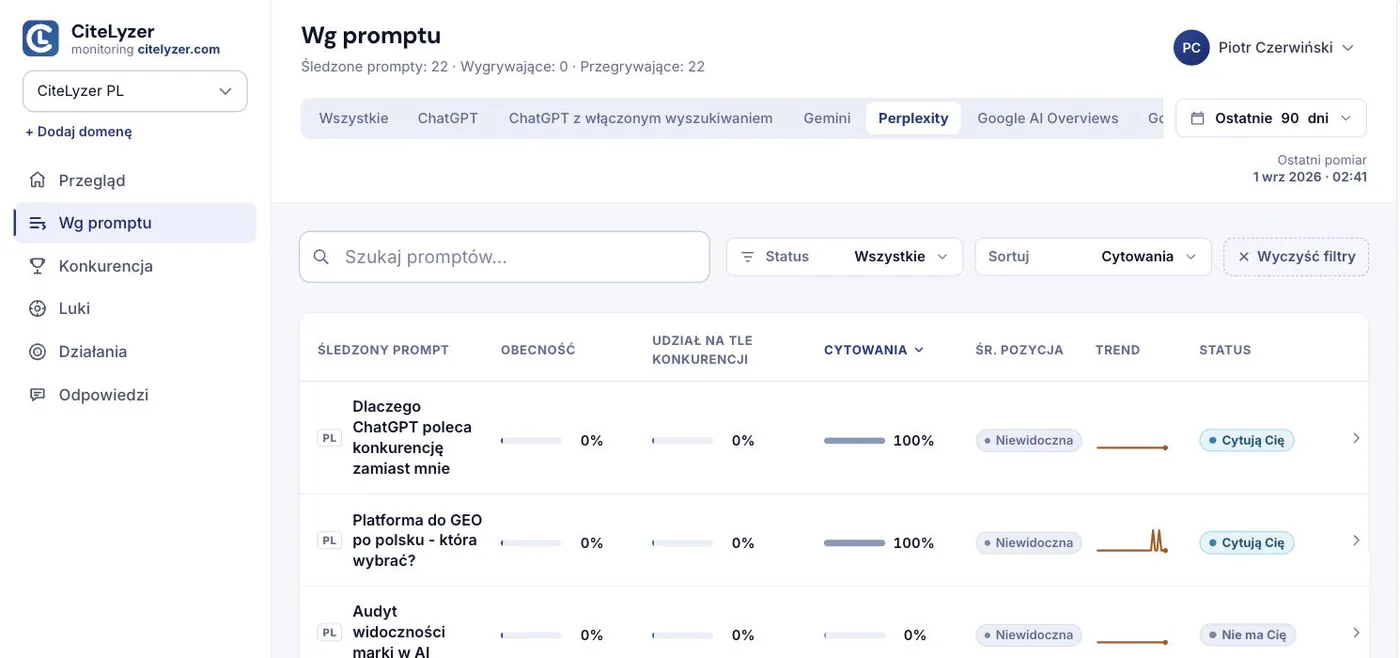The height and width of the screenshot is (658, 1400).
Task: Click the home icon next to Przegląd
Action: coord(38,180)
